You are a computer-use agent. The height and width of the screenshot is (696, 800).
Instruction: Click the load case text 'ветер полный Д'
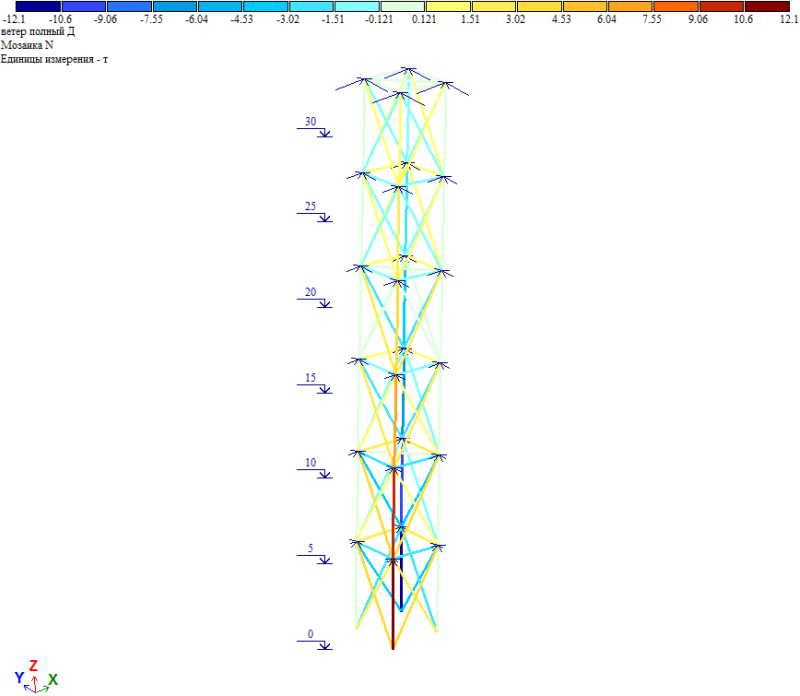point(38,32)
